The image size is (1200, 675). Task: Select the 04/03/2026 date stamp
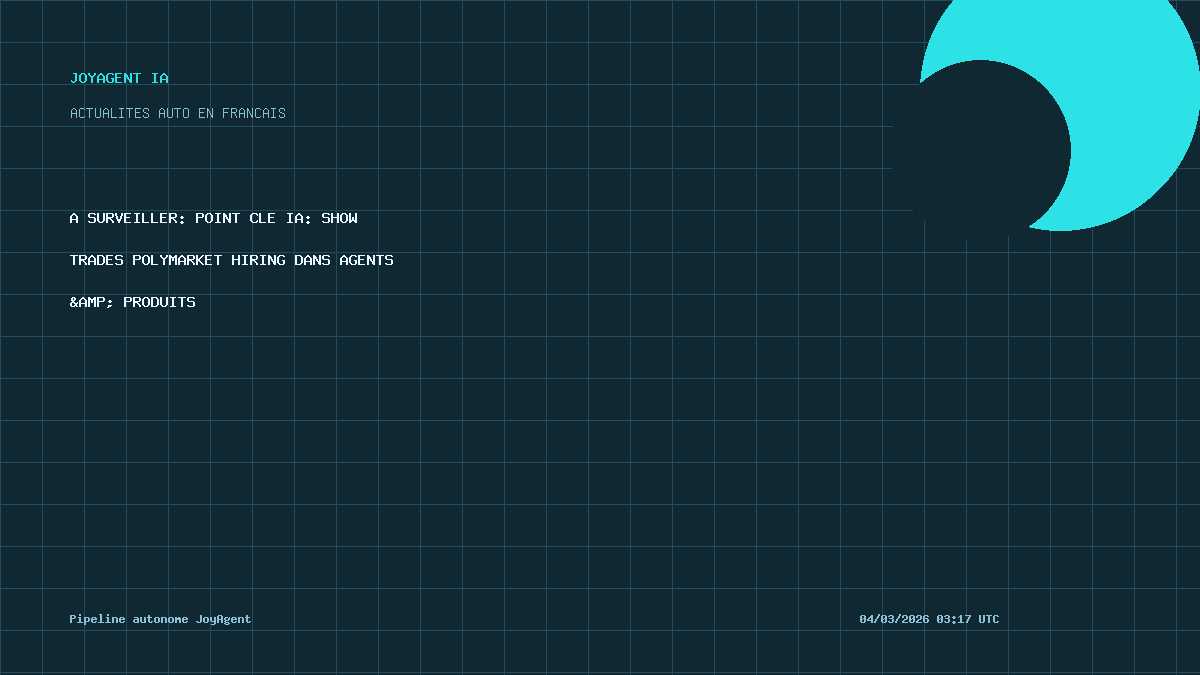pos(894,619)
